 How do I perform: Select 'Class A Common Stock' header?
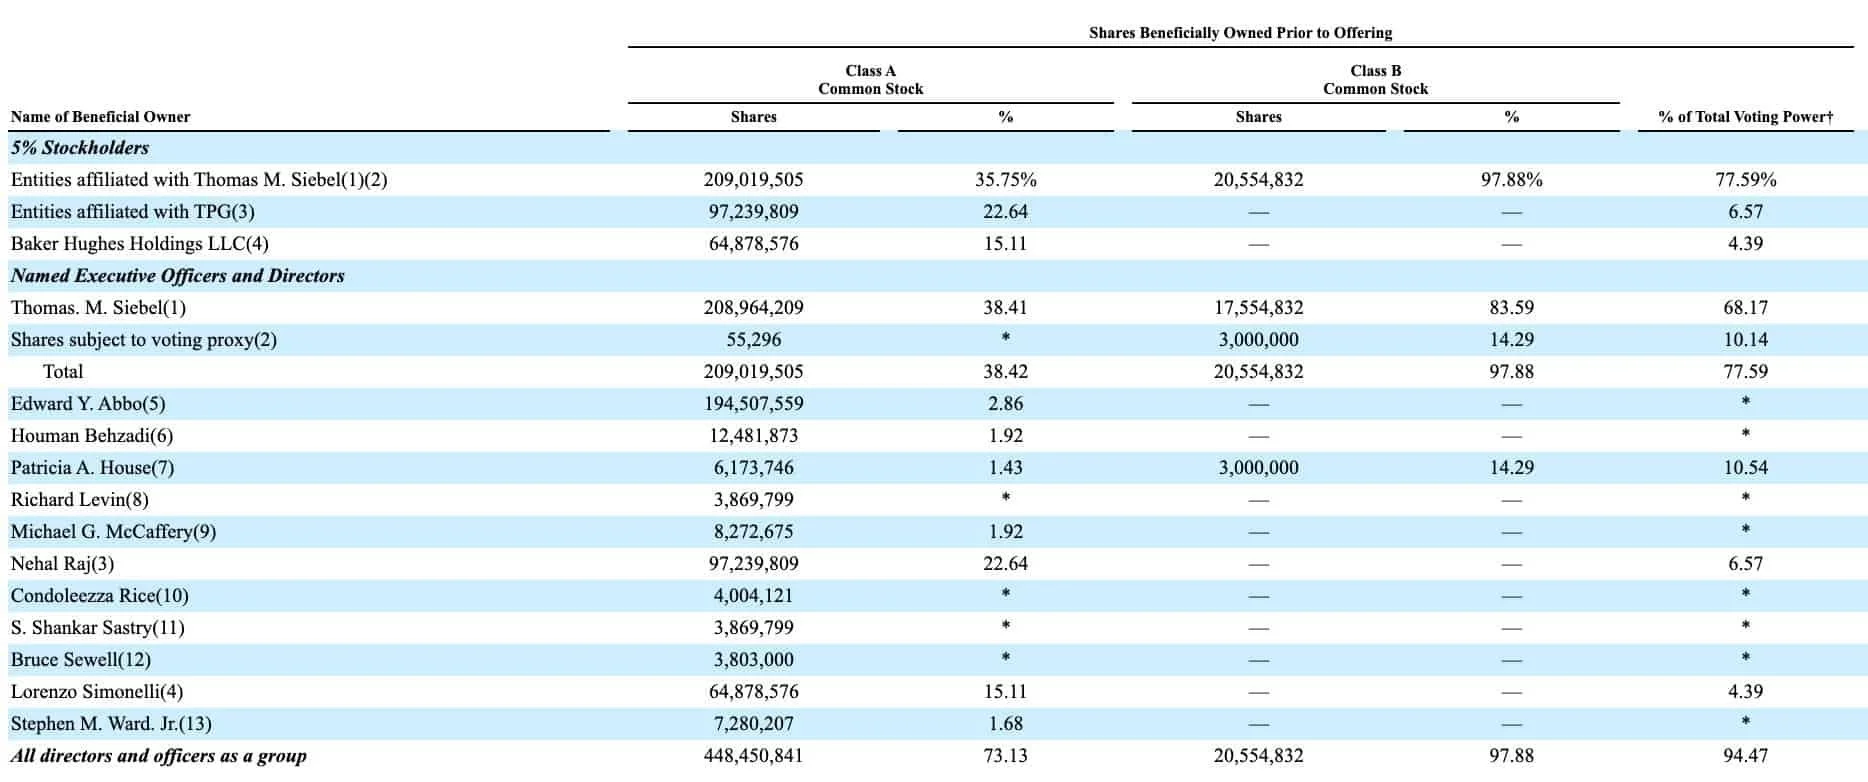coord(871,80)
